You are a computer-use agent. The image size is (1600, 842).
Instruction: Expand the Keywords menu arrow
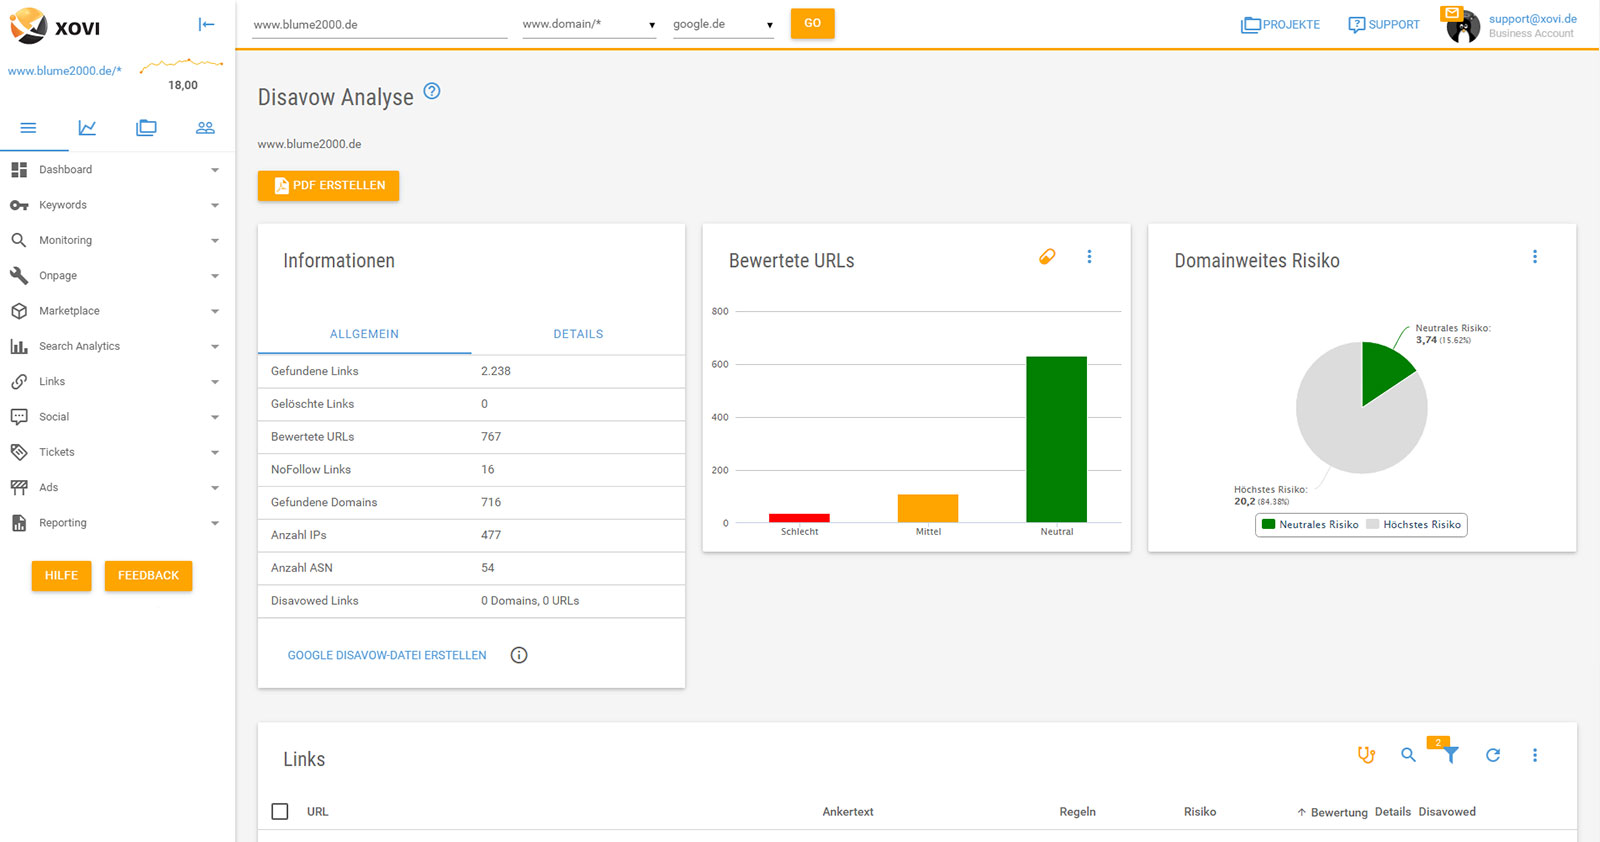click(x=215, y=205)
